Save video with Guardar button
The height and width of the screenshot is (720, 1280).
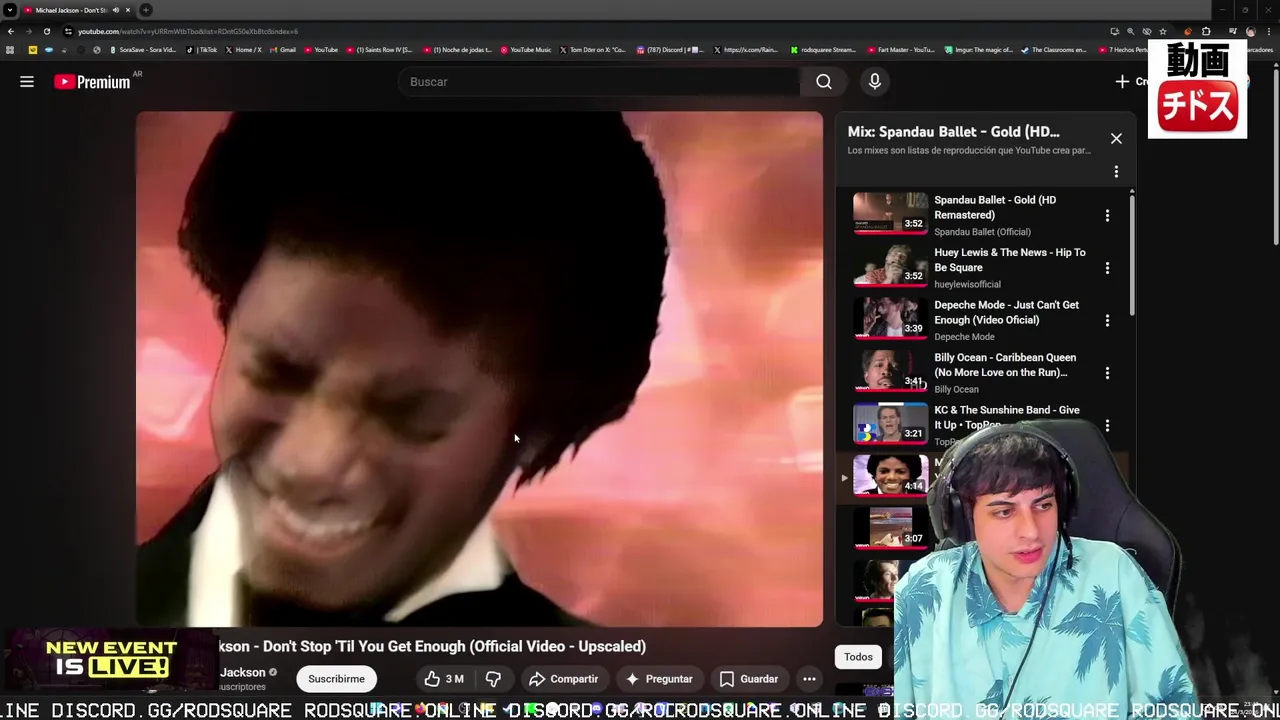click(749, 679)
